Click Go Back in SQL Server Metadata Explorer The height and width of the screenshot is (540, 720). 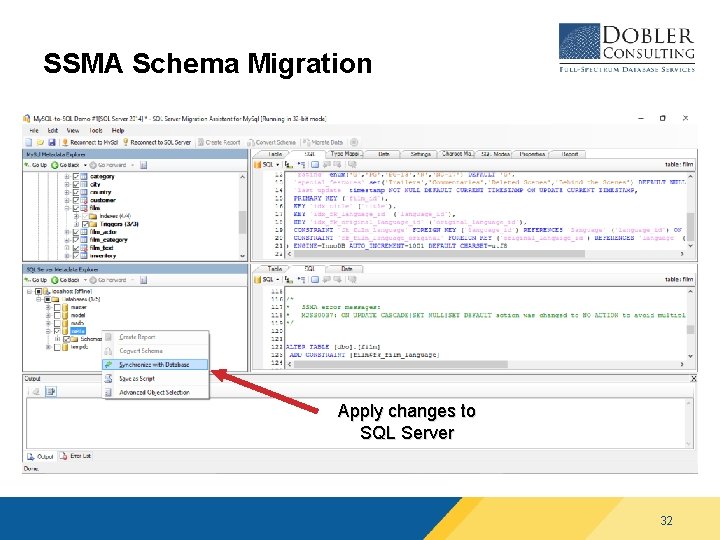coord(66,280)
